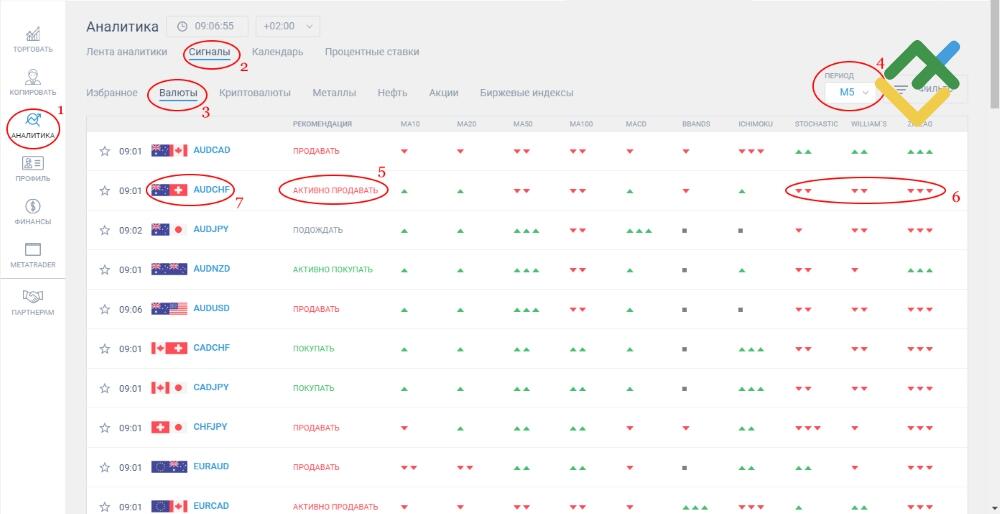The height and width of the screenshot is (514, 1000).
Task: Star CADCHF as favorite
Action: tap(105, 349)
